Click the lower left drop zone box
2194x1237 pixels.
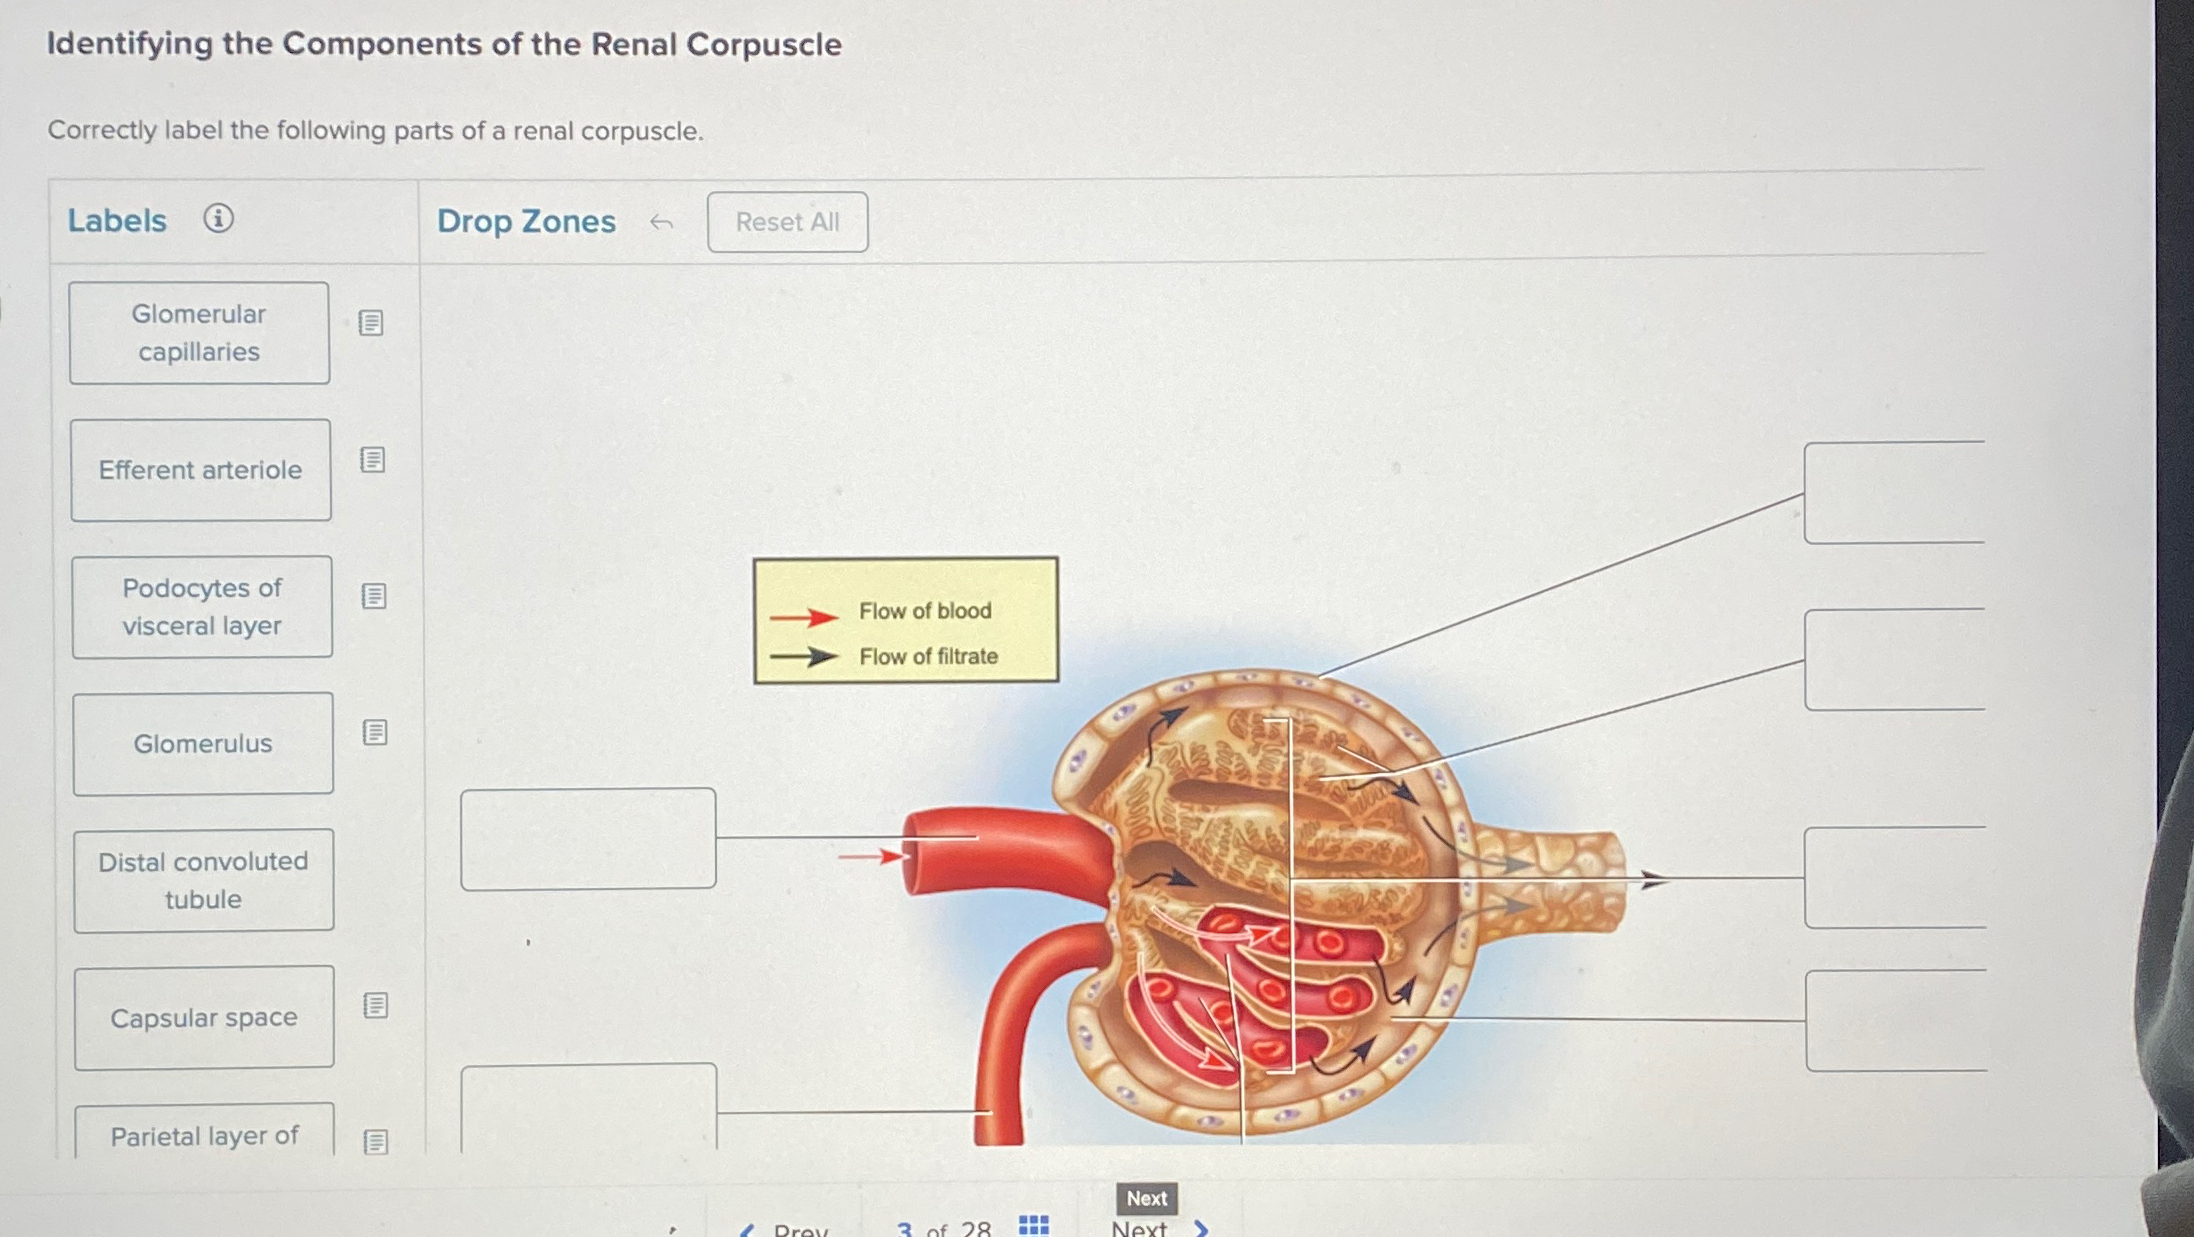point(589,1108)
